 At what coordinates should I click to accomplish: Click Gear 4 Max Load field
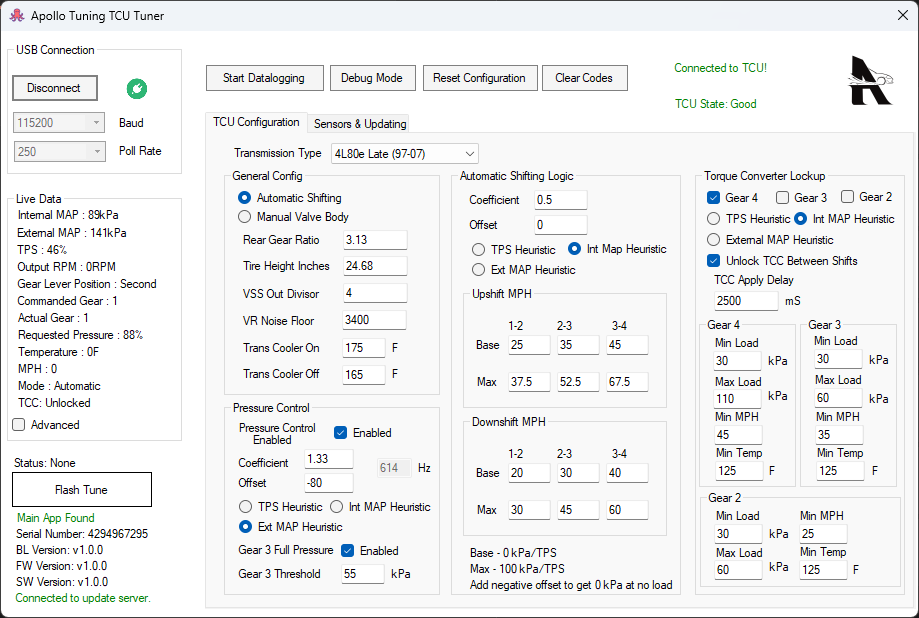738,399
